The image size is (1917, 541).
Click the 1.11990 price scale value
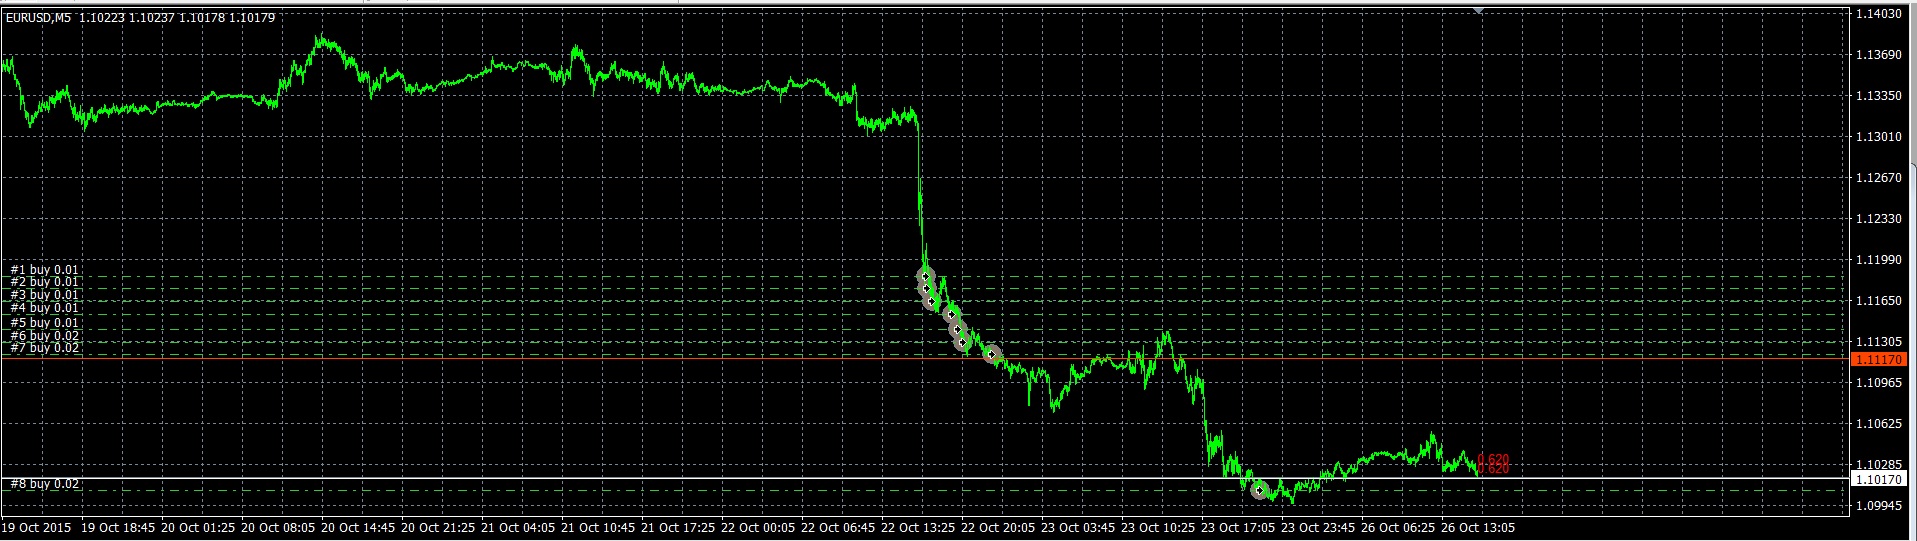tap(1877, 260)
